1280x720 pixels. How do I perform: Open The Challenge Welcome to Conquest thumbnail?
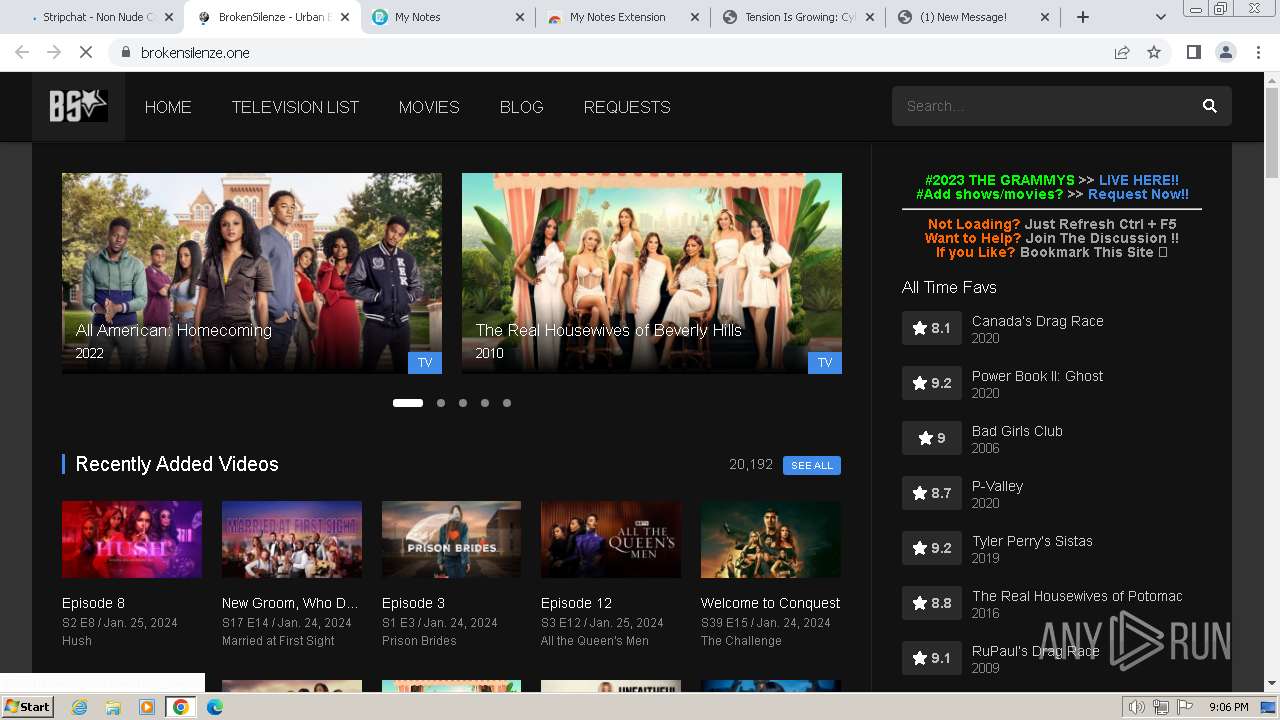click(771, 540)
